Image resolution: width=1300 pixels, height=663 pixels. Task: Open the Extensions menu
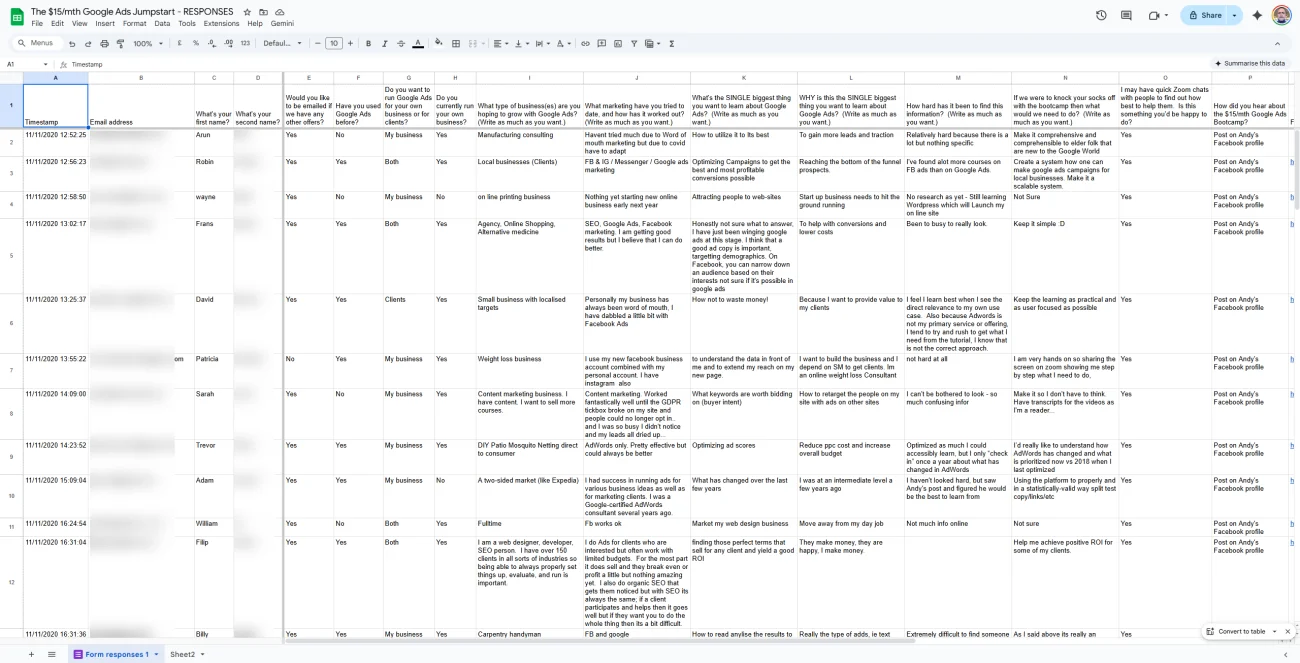(x=221, y=23)
